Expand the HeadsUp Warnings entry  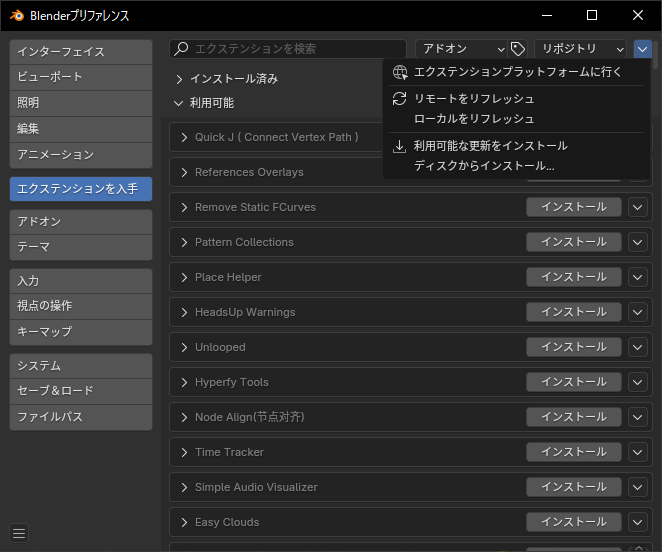pyautogui.click(x=184, y=313)
